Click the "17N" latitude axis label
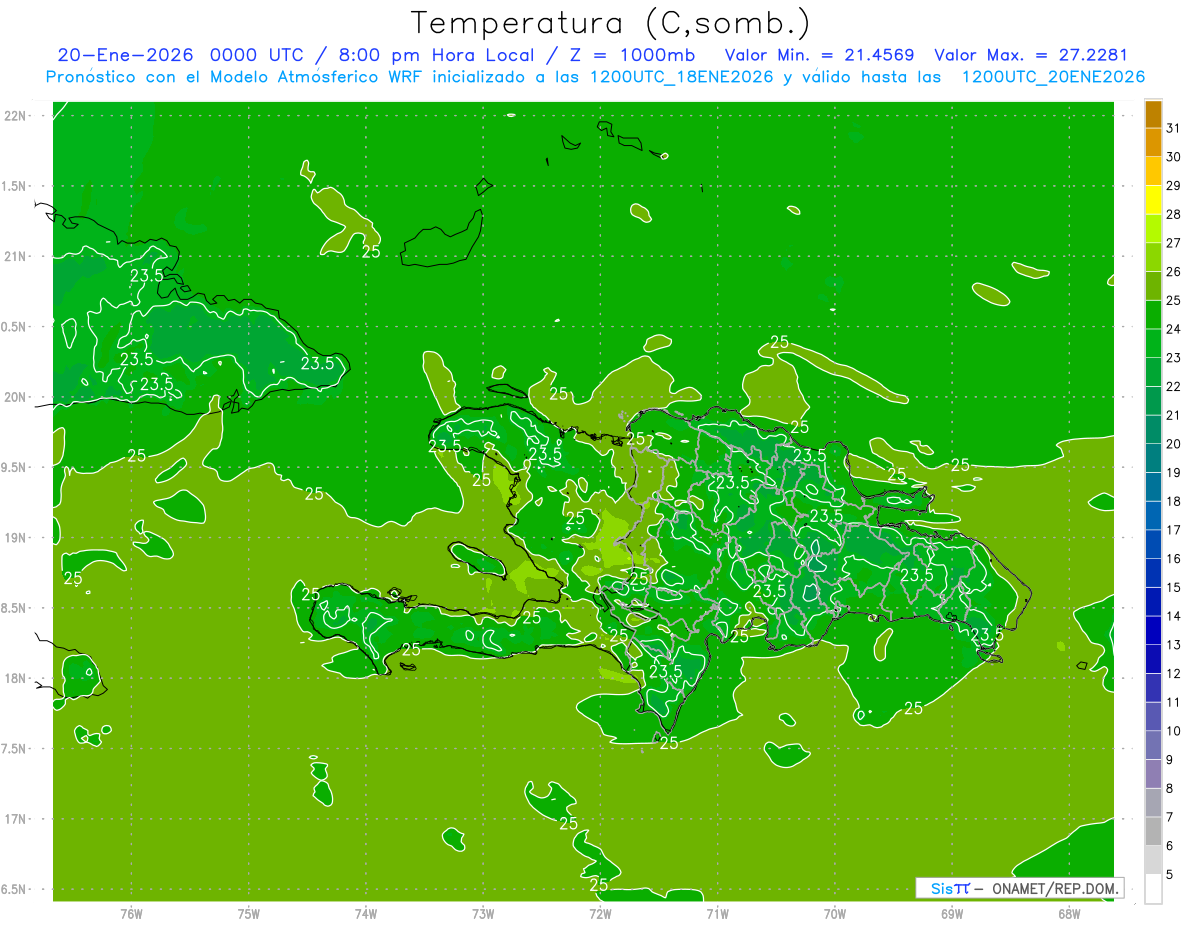 click(x=14, y=819)
